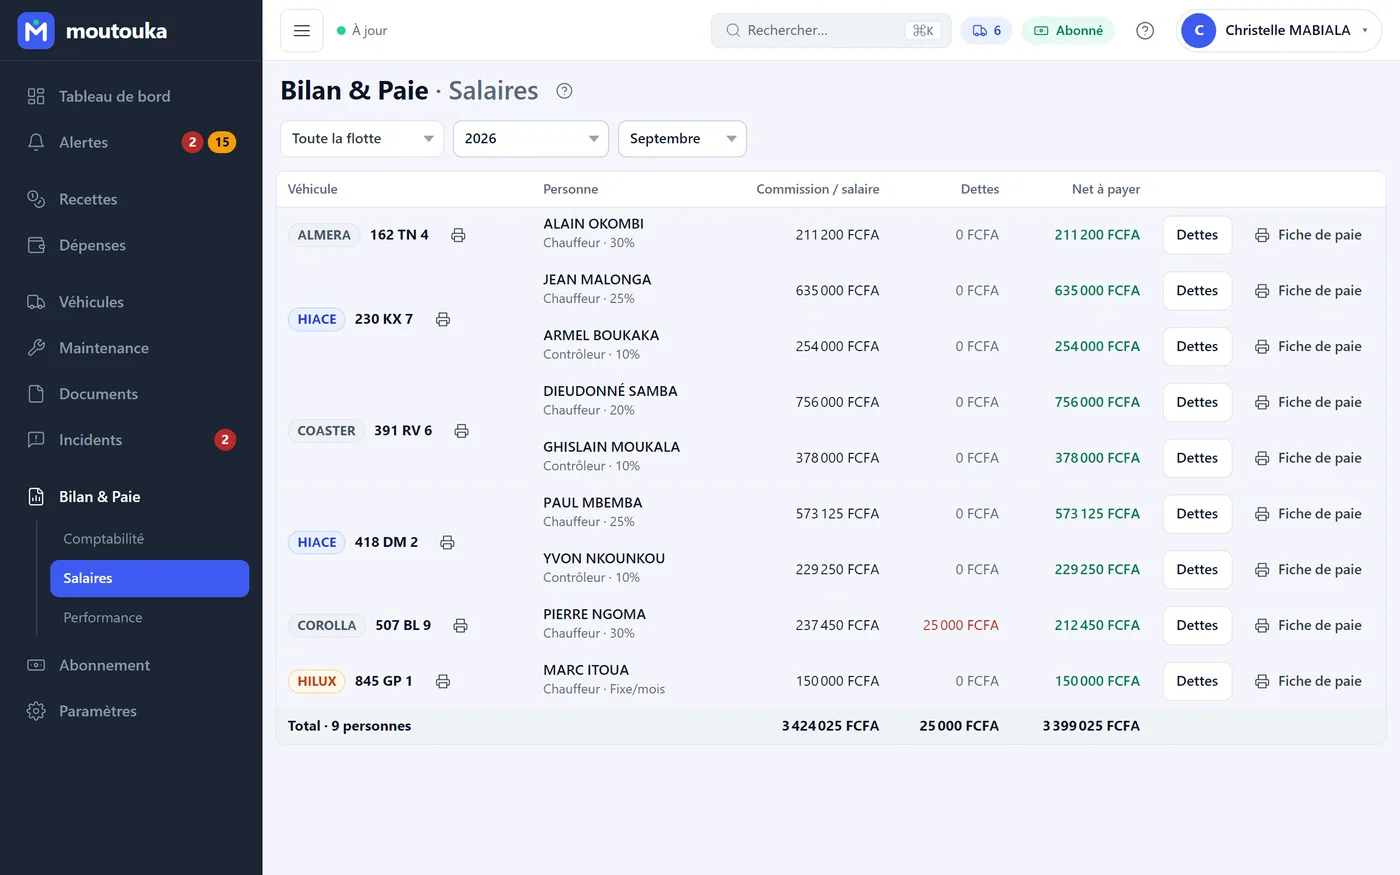Viewport: 1400px width, 875px height.
Task: Click the Recettes coins icon
Action: (36, 199)
